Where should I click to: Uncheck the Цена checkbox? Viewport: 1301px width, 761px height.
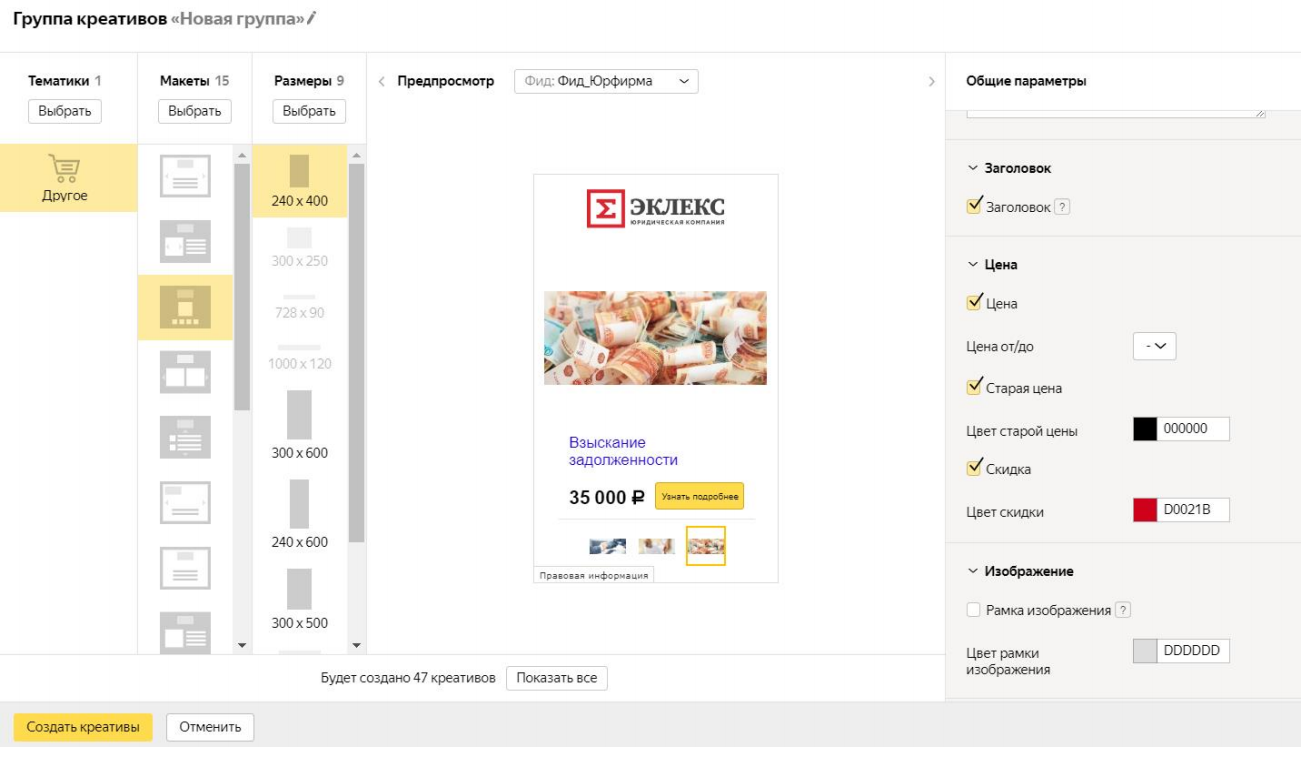974,303
